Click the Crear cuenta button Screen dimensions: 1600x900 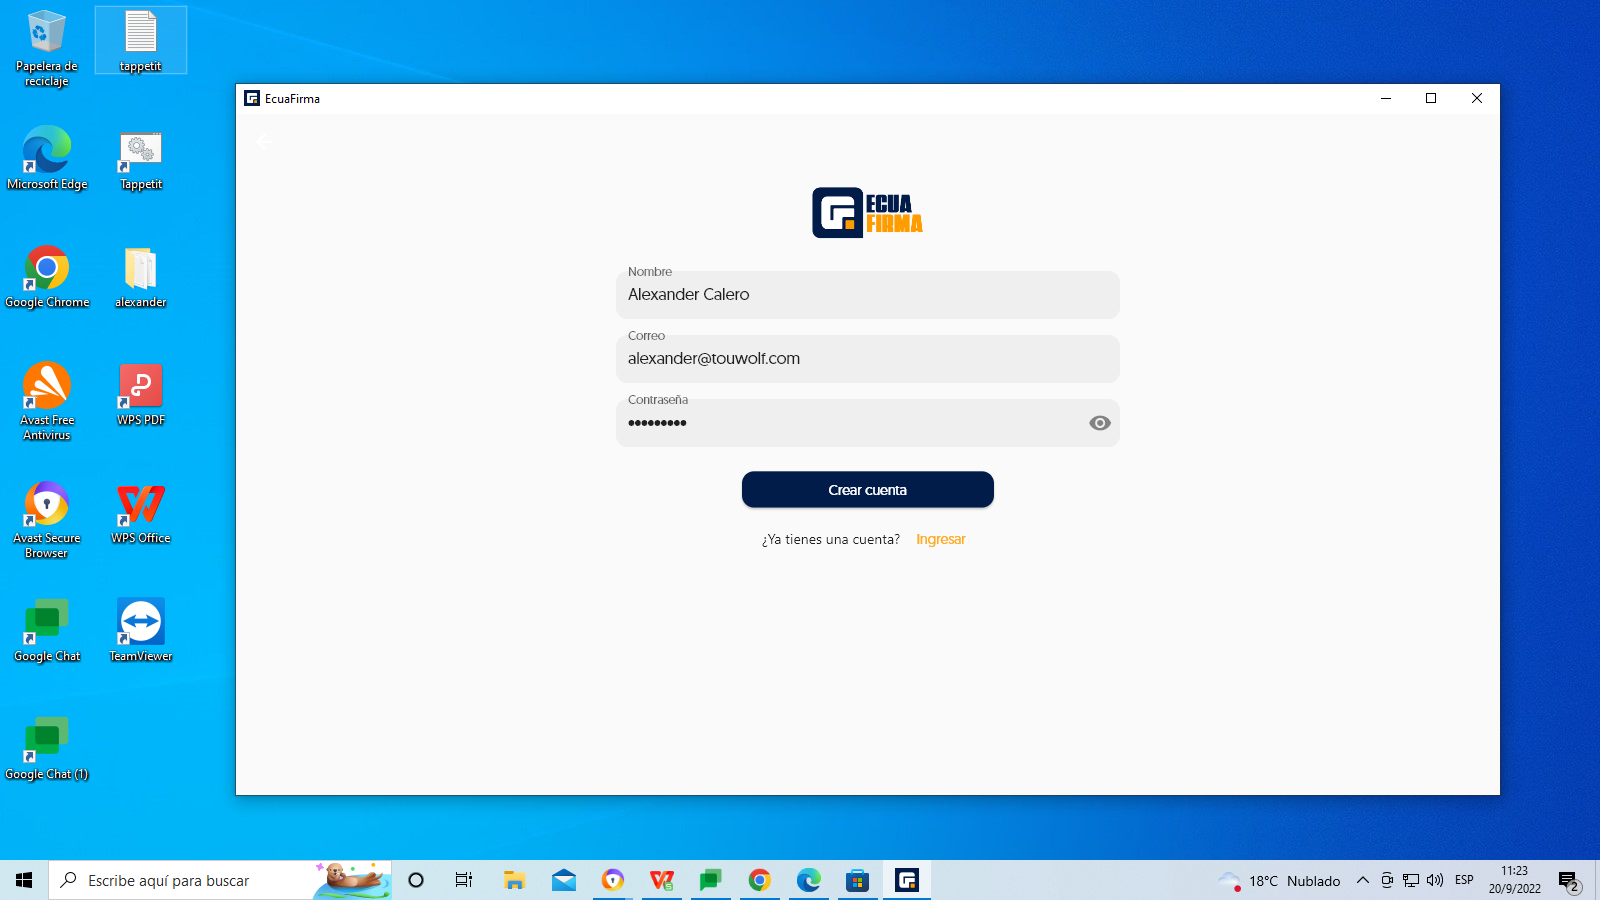tap(868, 490)
